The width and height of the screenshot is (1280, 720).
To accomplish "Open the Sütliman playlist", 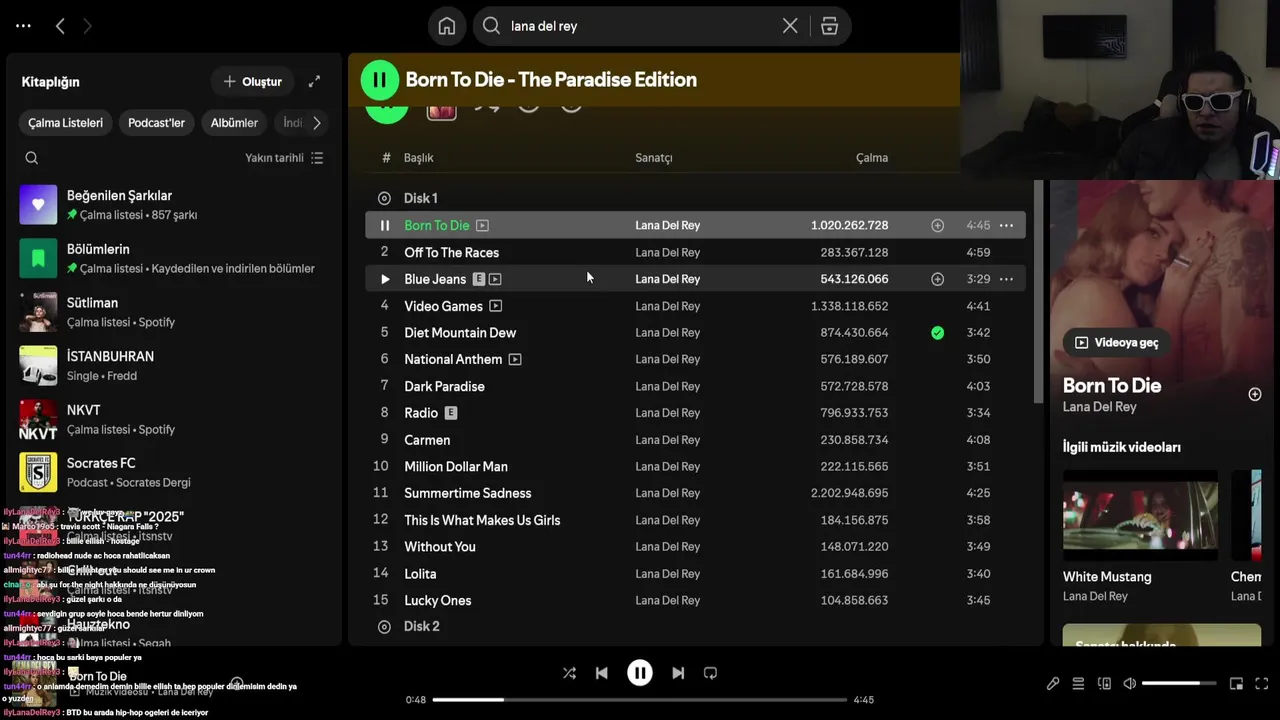I will coord(175,312).
